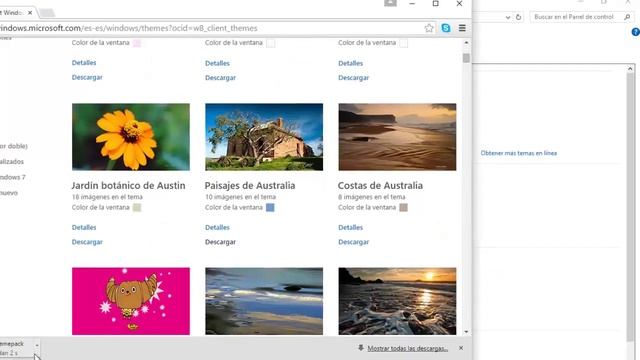Click the "18 imágenes en el tema" text
Viewport: 640px width, 360px height.
[107, 197]
